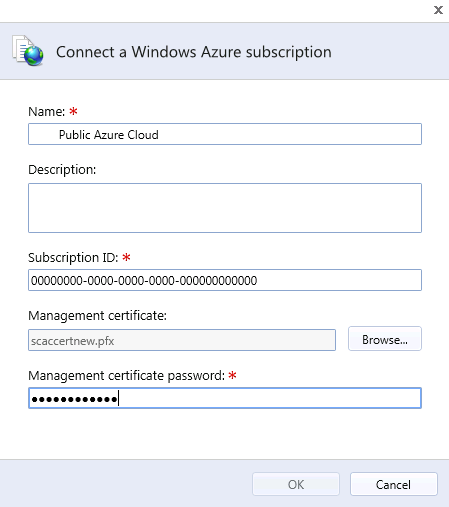Select the Subscription ID input field
The height and width of the screenshot is (507, 449).
coord(225,280)
